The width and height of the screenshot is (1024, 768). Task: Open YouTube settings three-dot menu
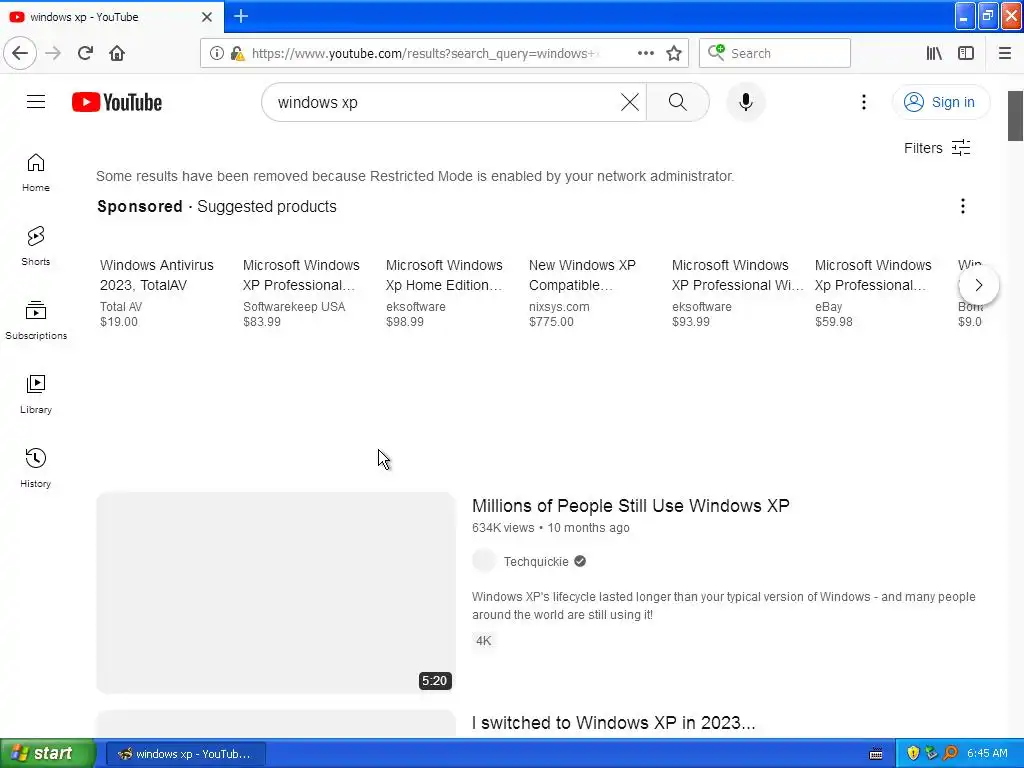pyautogui.click(x=863, y=102)
